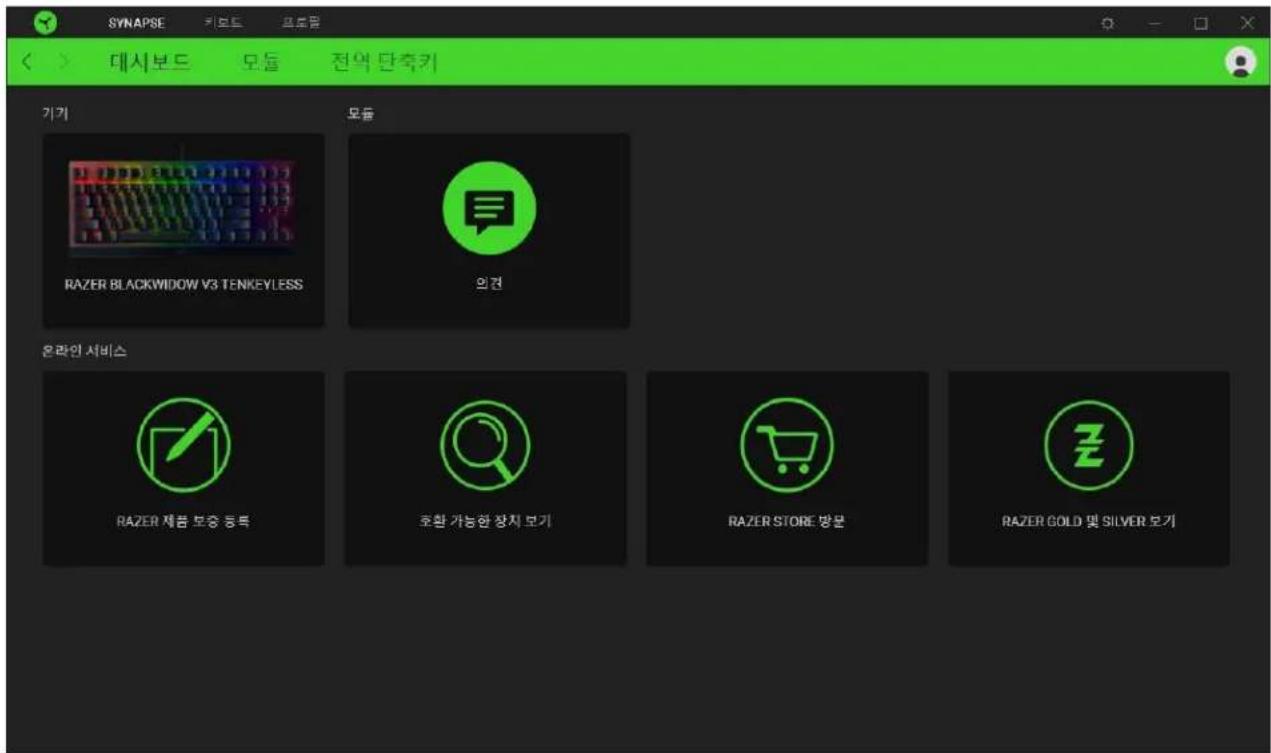Switch to the 전역 단축키 tab
The image size is (1271, 753).
[x=382, y=63]
